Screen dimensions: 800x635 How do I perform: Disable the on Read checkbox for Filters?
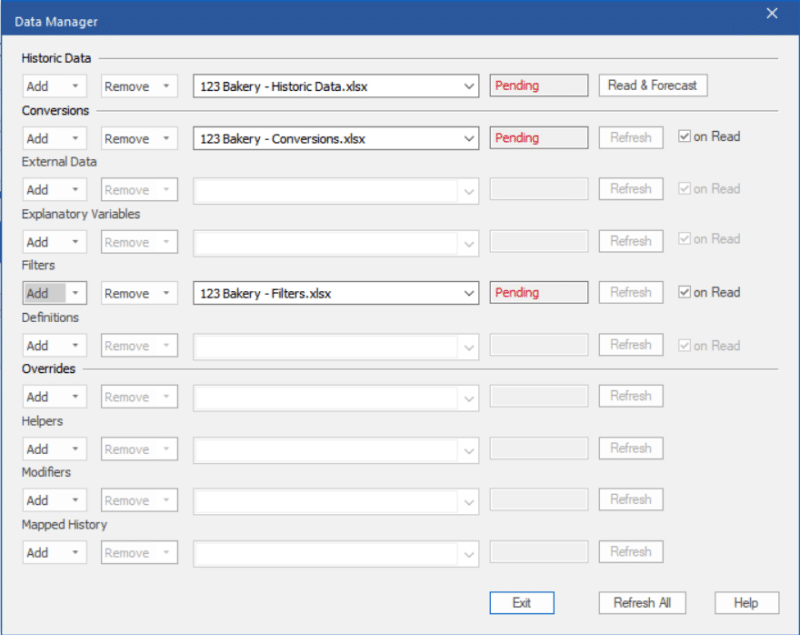point(684,291)
